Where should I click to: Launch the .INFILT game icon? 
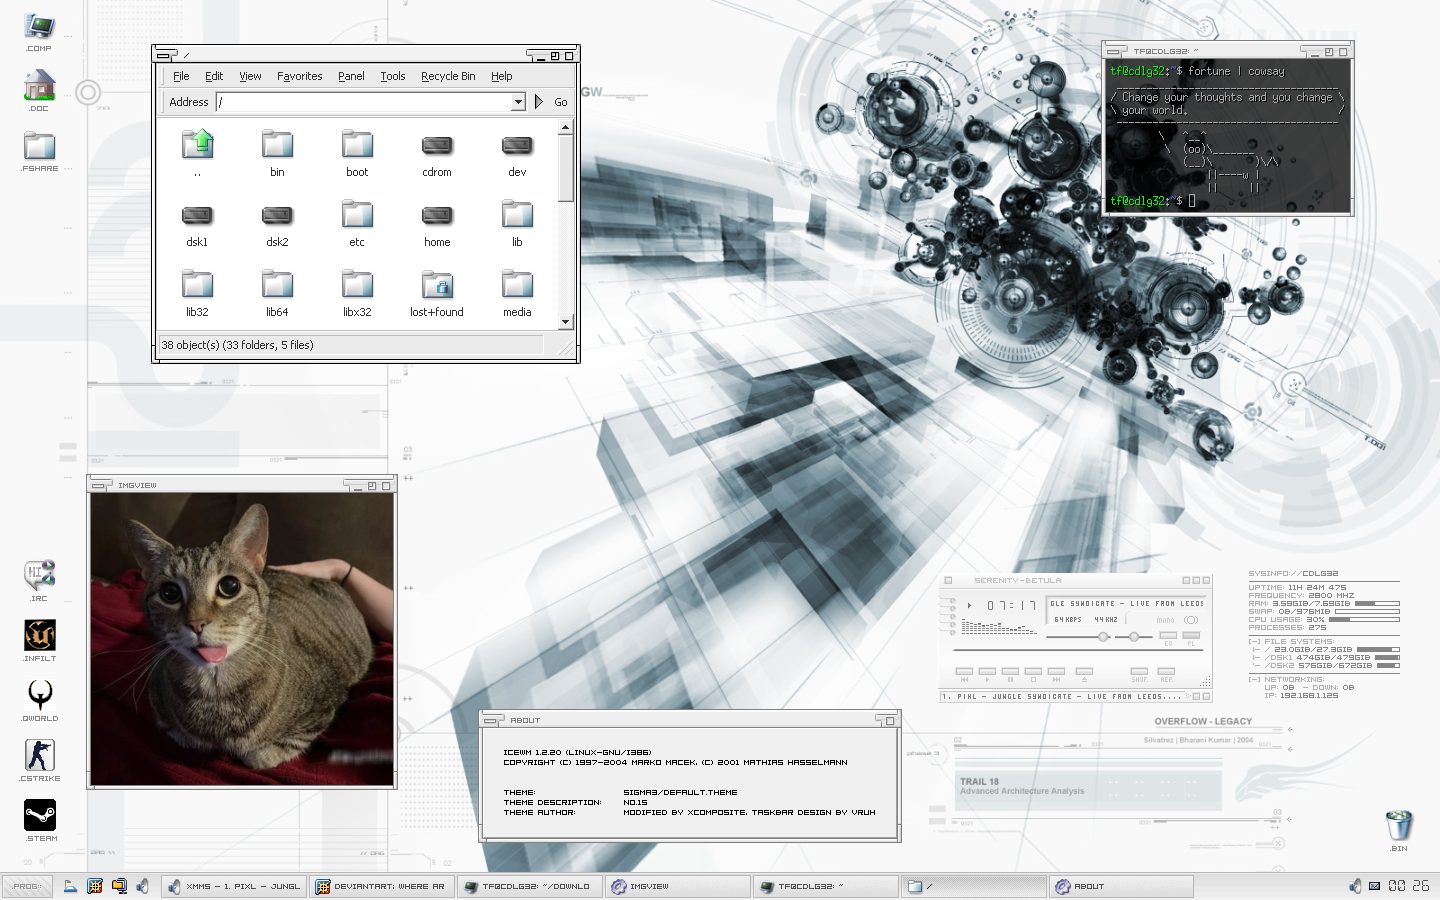[39, 635]
